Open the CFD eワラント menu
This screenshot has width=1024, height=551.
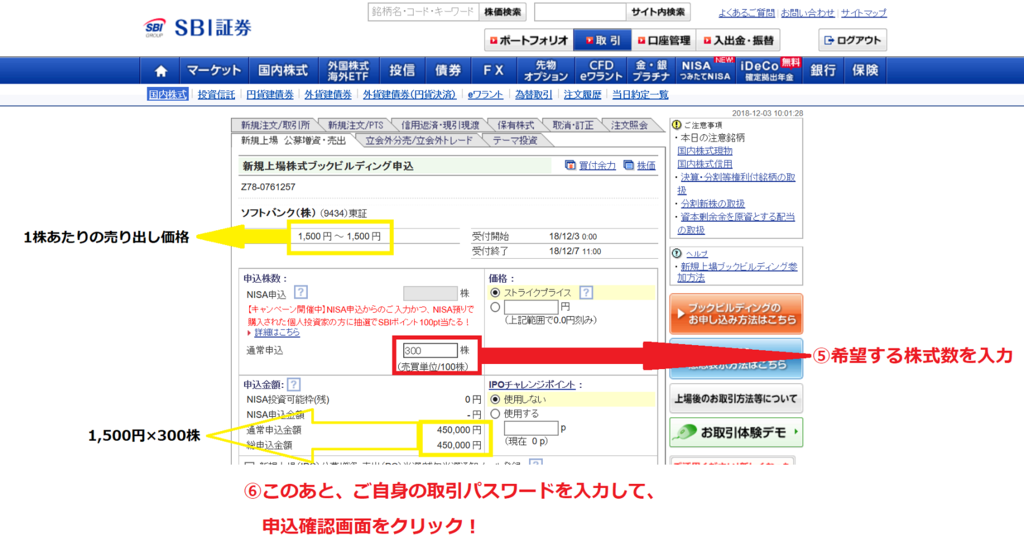(601, 71)
